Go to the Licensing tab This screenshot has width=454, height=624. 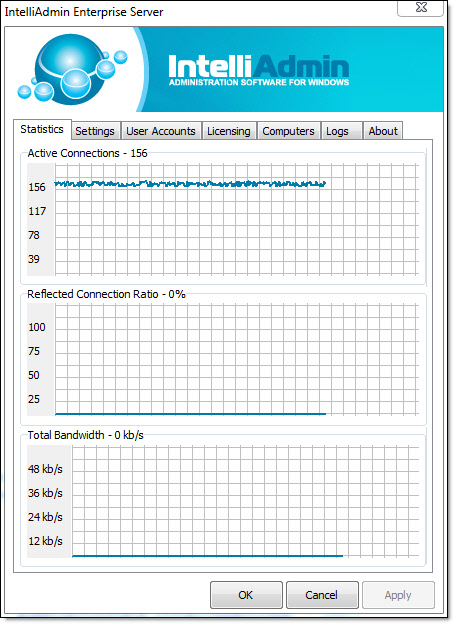(x=229, y=131)
